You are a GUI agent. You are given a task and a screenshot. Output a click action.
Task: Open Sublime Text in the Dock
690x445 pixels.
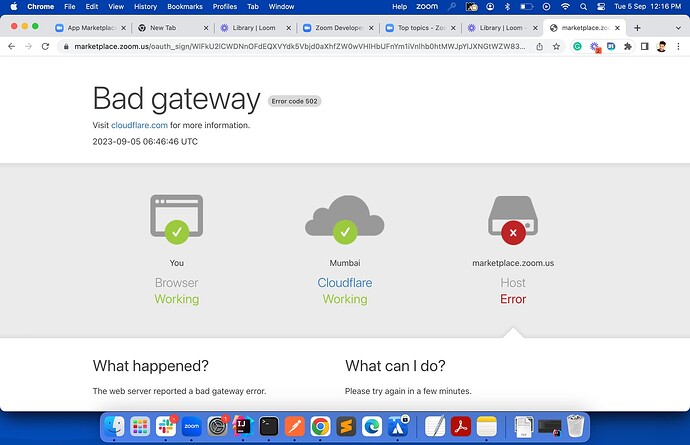pos(346,426)
